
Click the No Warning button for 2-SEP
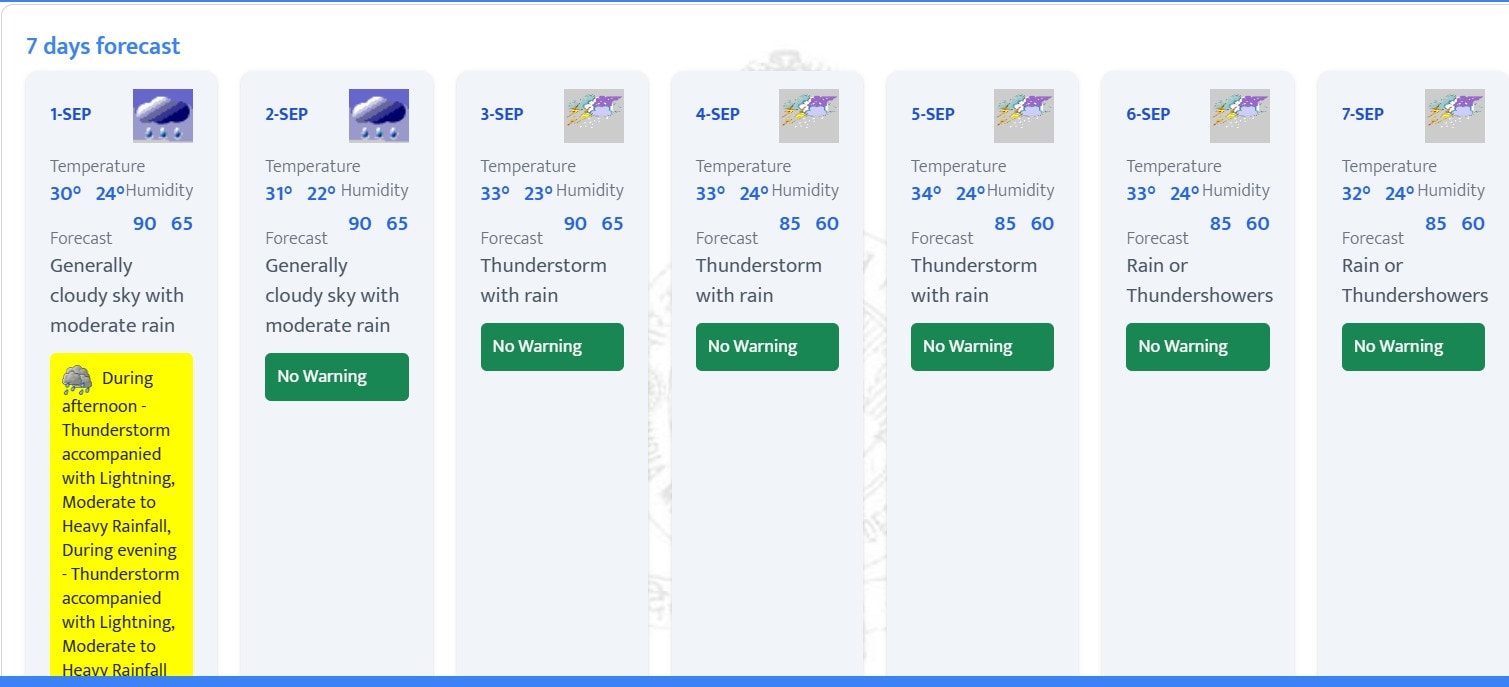[337, 377]
